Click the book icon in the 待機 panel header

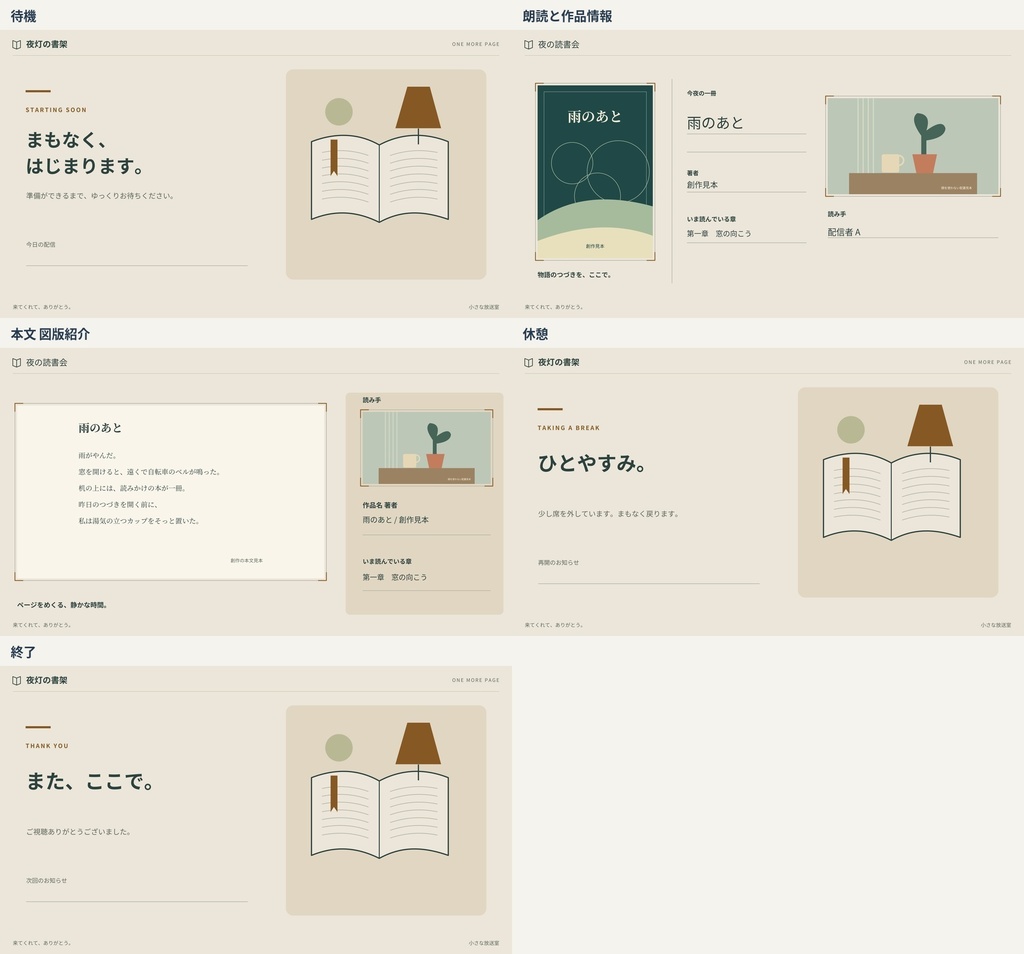click(x=16, y=44)
